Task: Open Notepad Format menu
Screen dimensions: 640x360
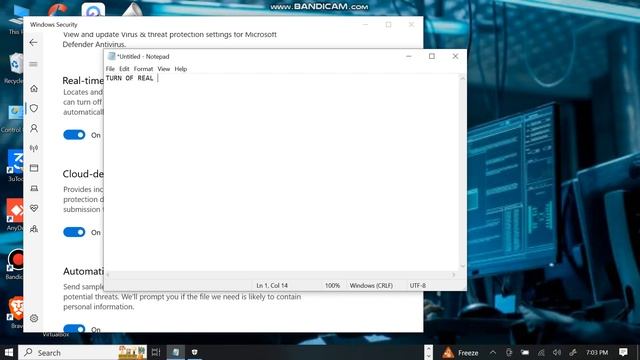Action: (143, 69)
